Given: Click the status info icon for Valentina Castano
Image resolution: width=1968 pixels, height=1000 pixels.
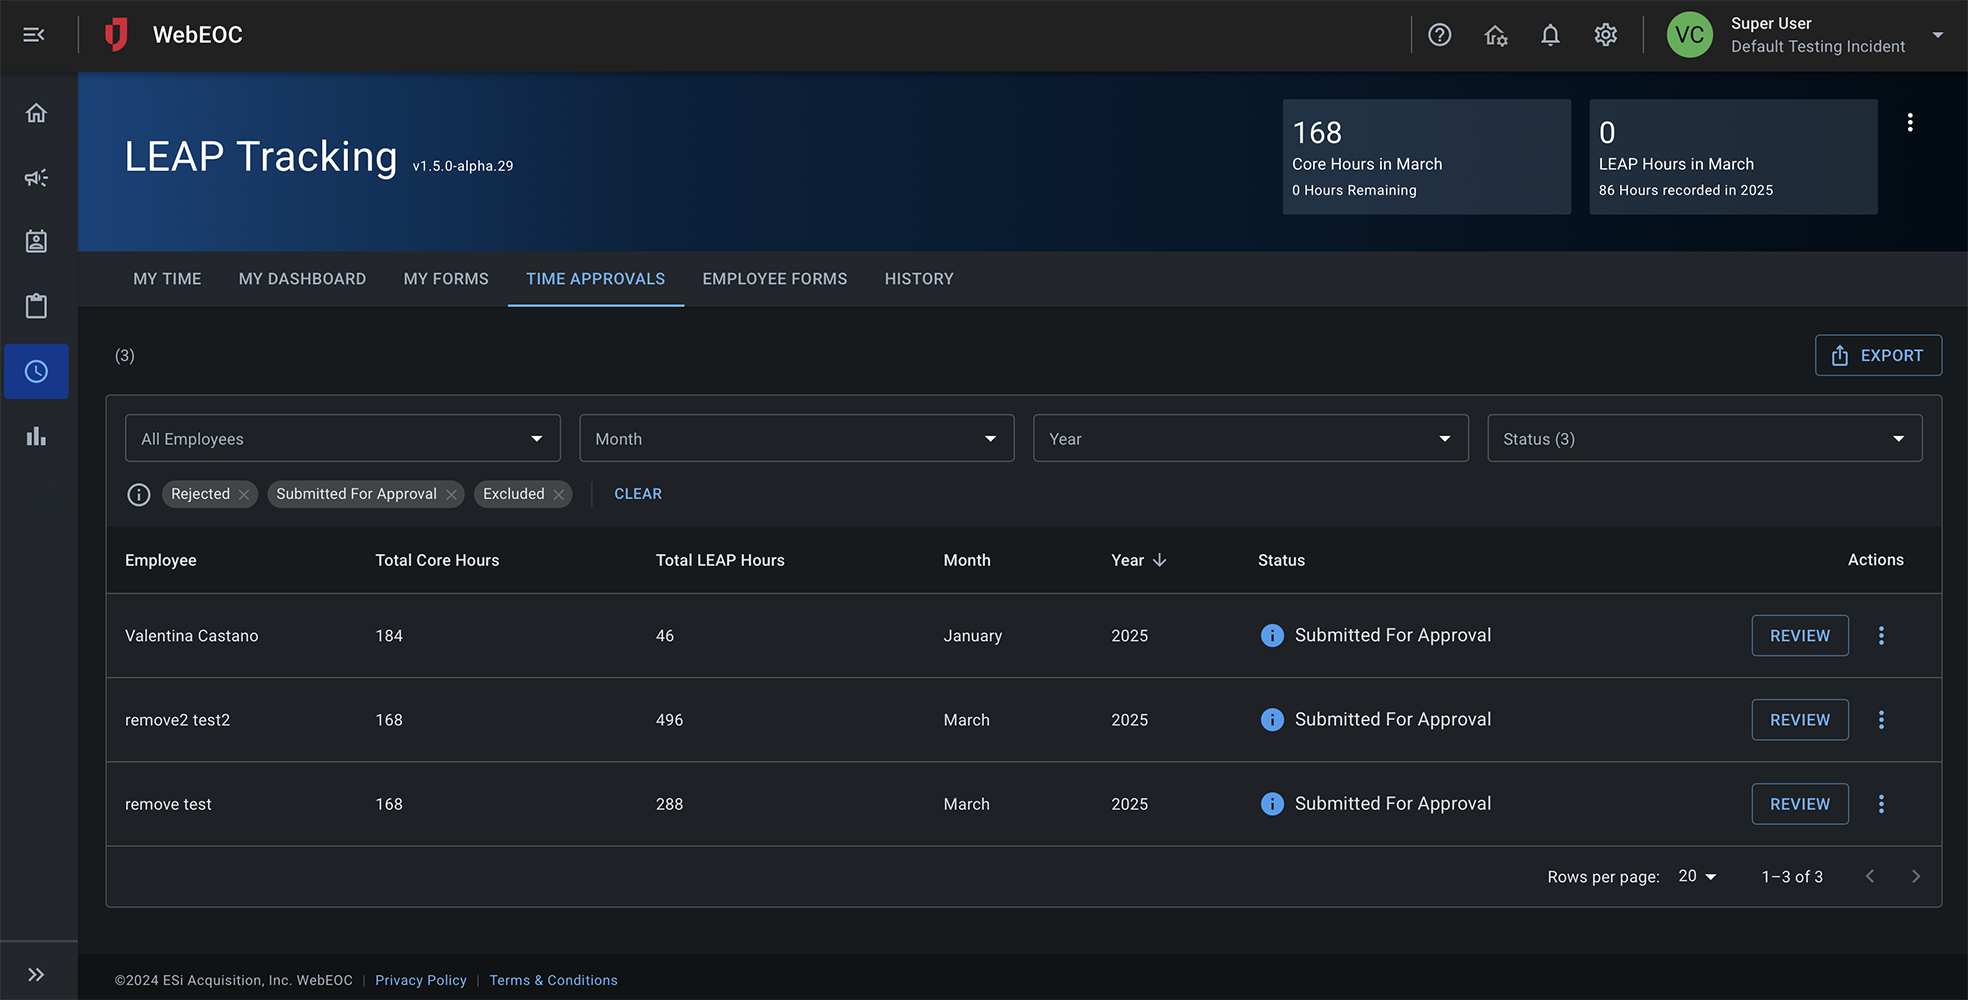Looking at the screenshot, I should pyautogui.click(x=1272, y=636).
